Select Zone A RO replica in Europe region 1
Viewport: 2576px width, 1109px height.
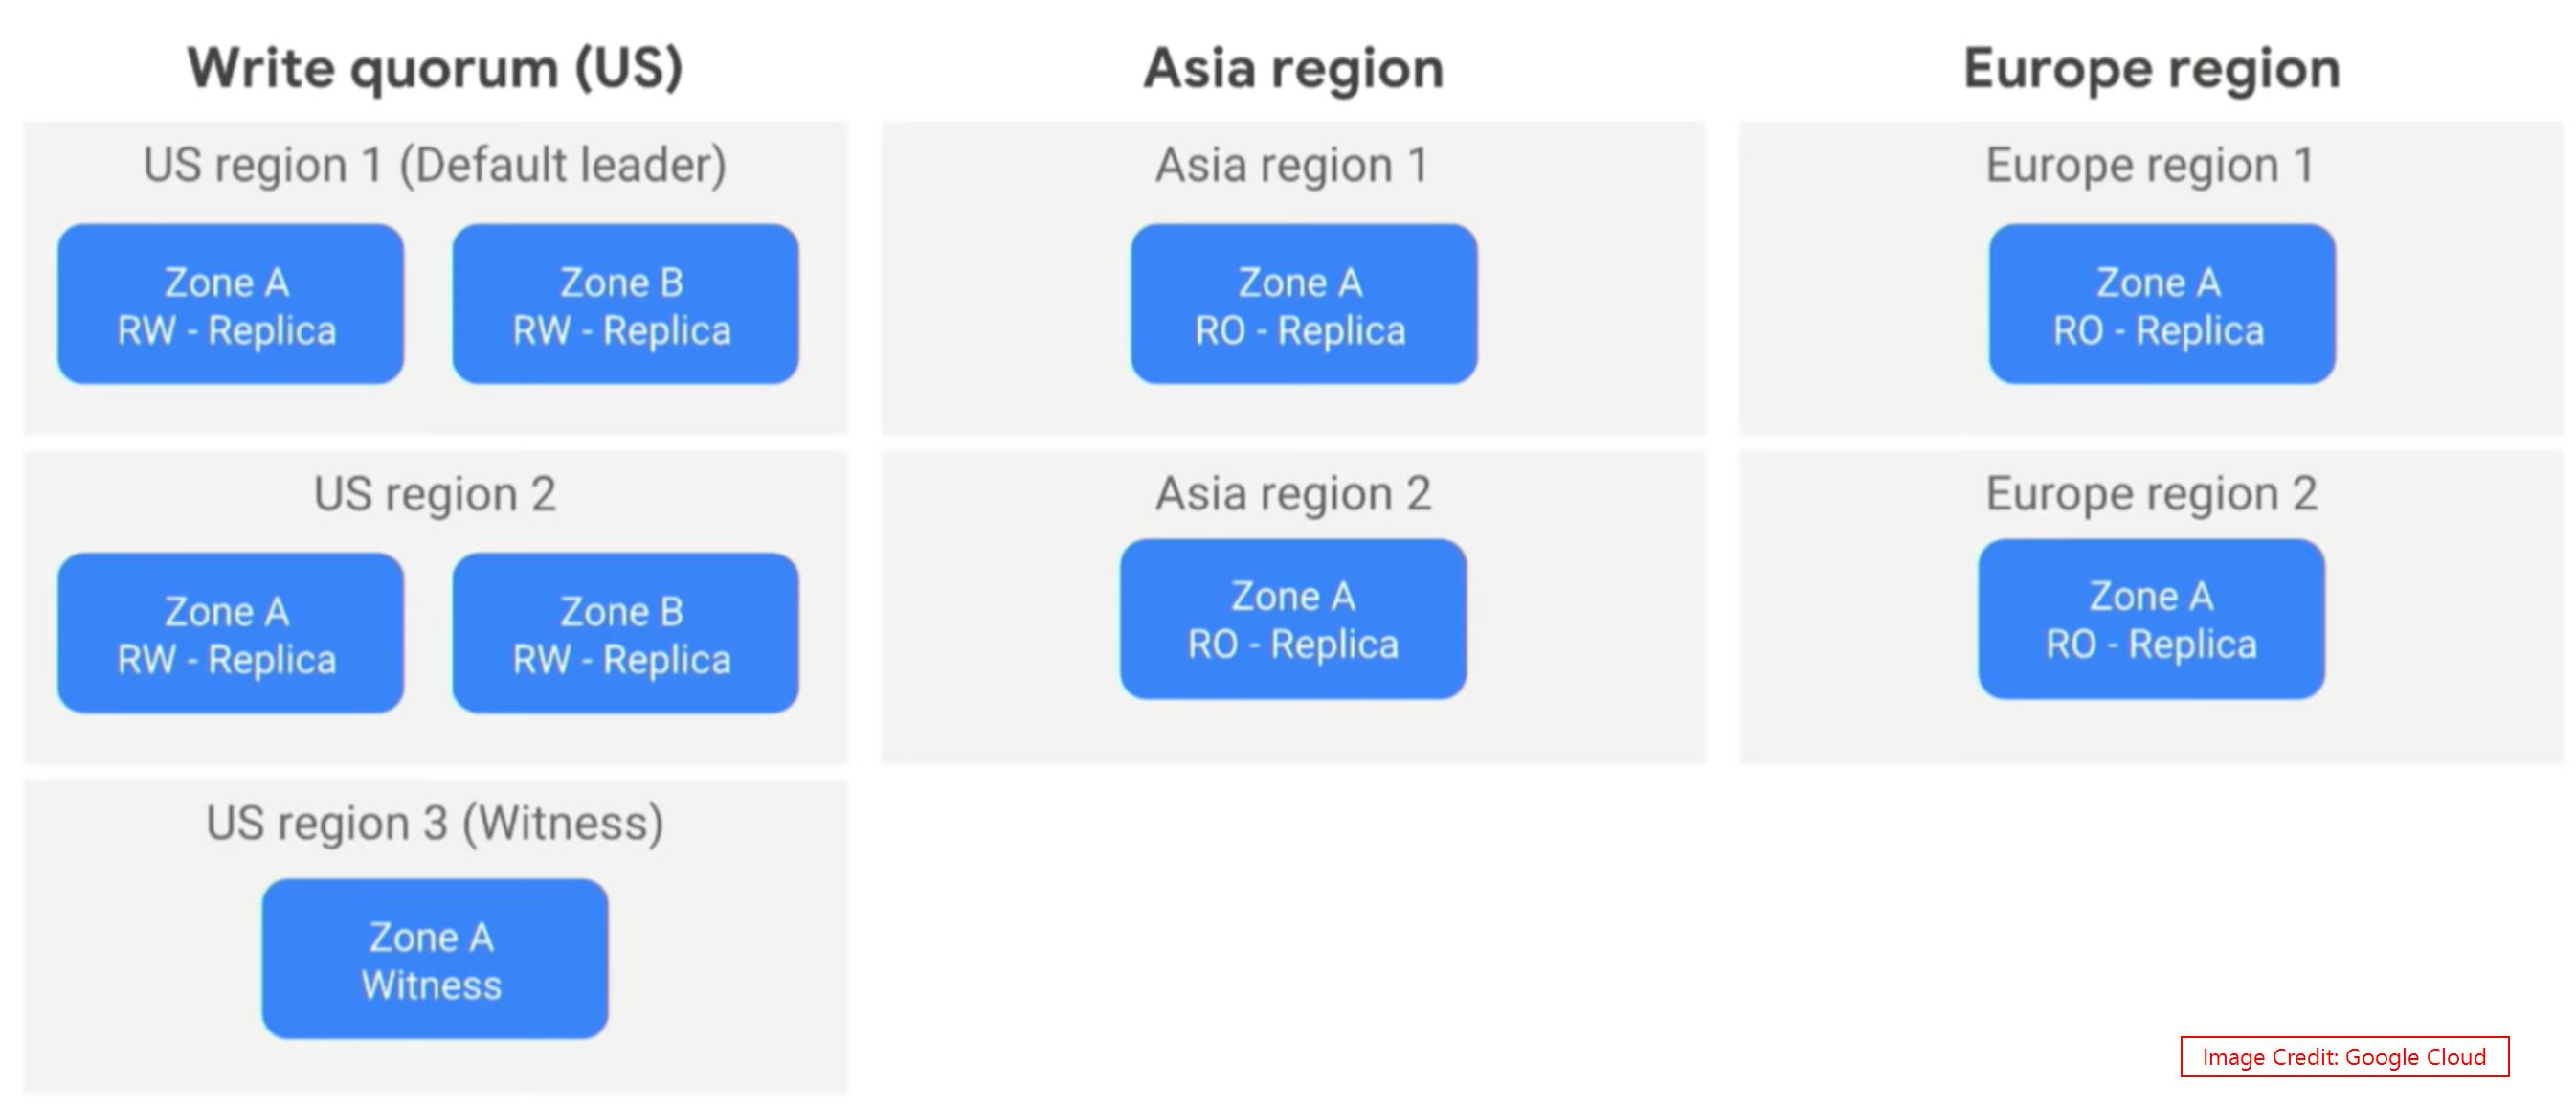pyautogui.click(x=2161, y=304)
